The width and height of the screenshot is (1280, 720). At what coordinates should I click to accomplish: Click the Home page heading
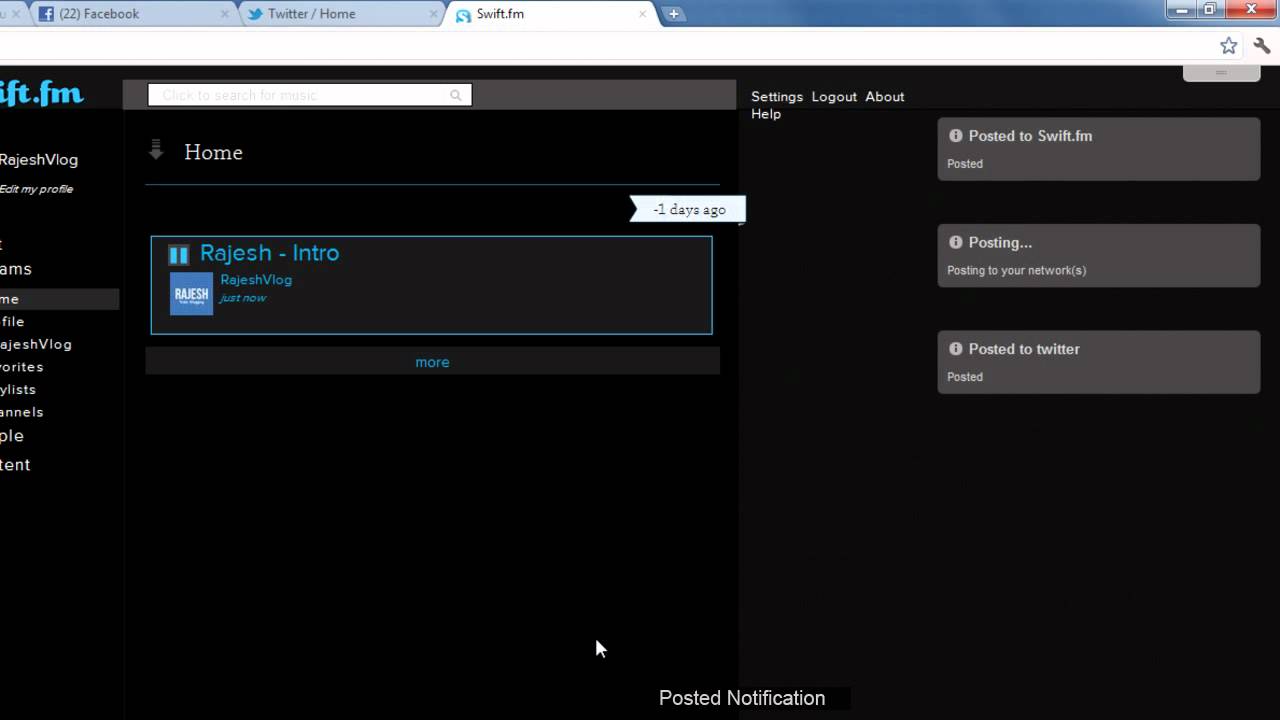click(x=213, y=152)
